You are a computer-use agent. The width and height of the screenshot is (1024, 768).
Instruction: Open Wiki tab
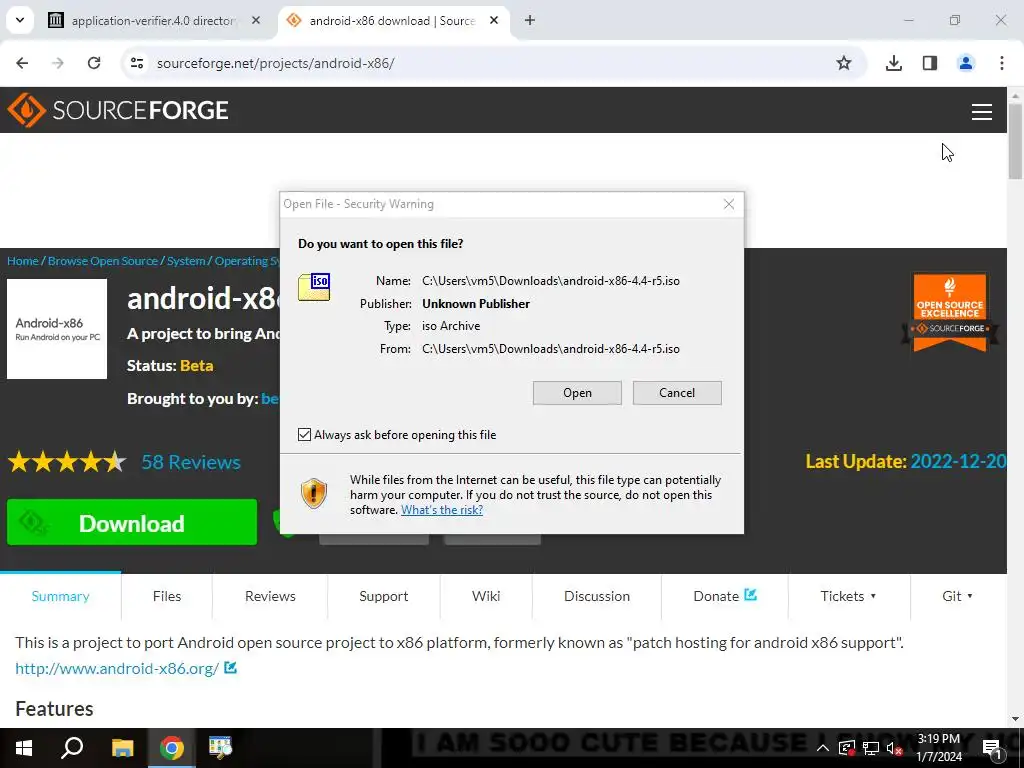(486, 596)
